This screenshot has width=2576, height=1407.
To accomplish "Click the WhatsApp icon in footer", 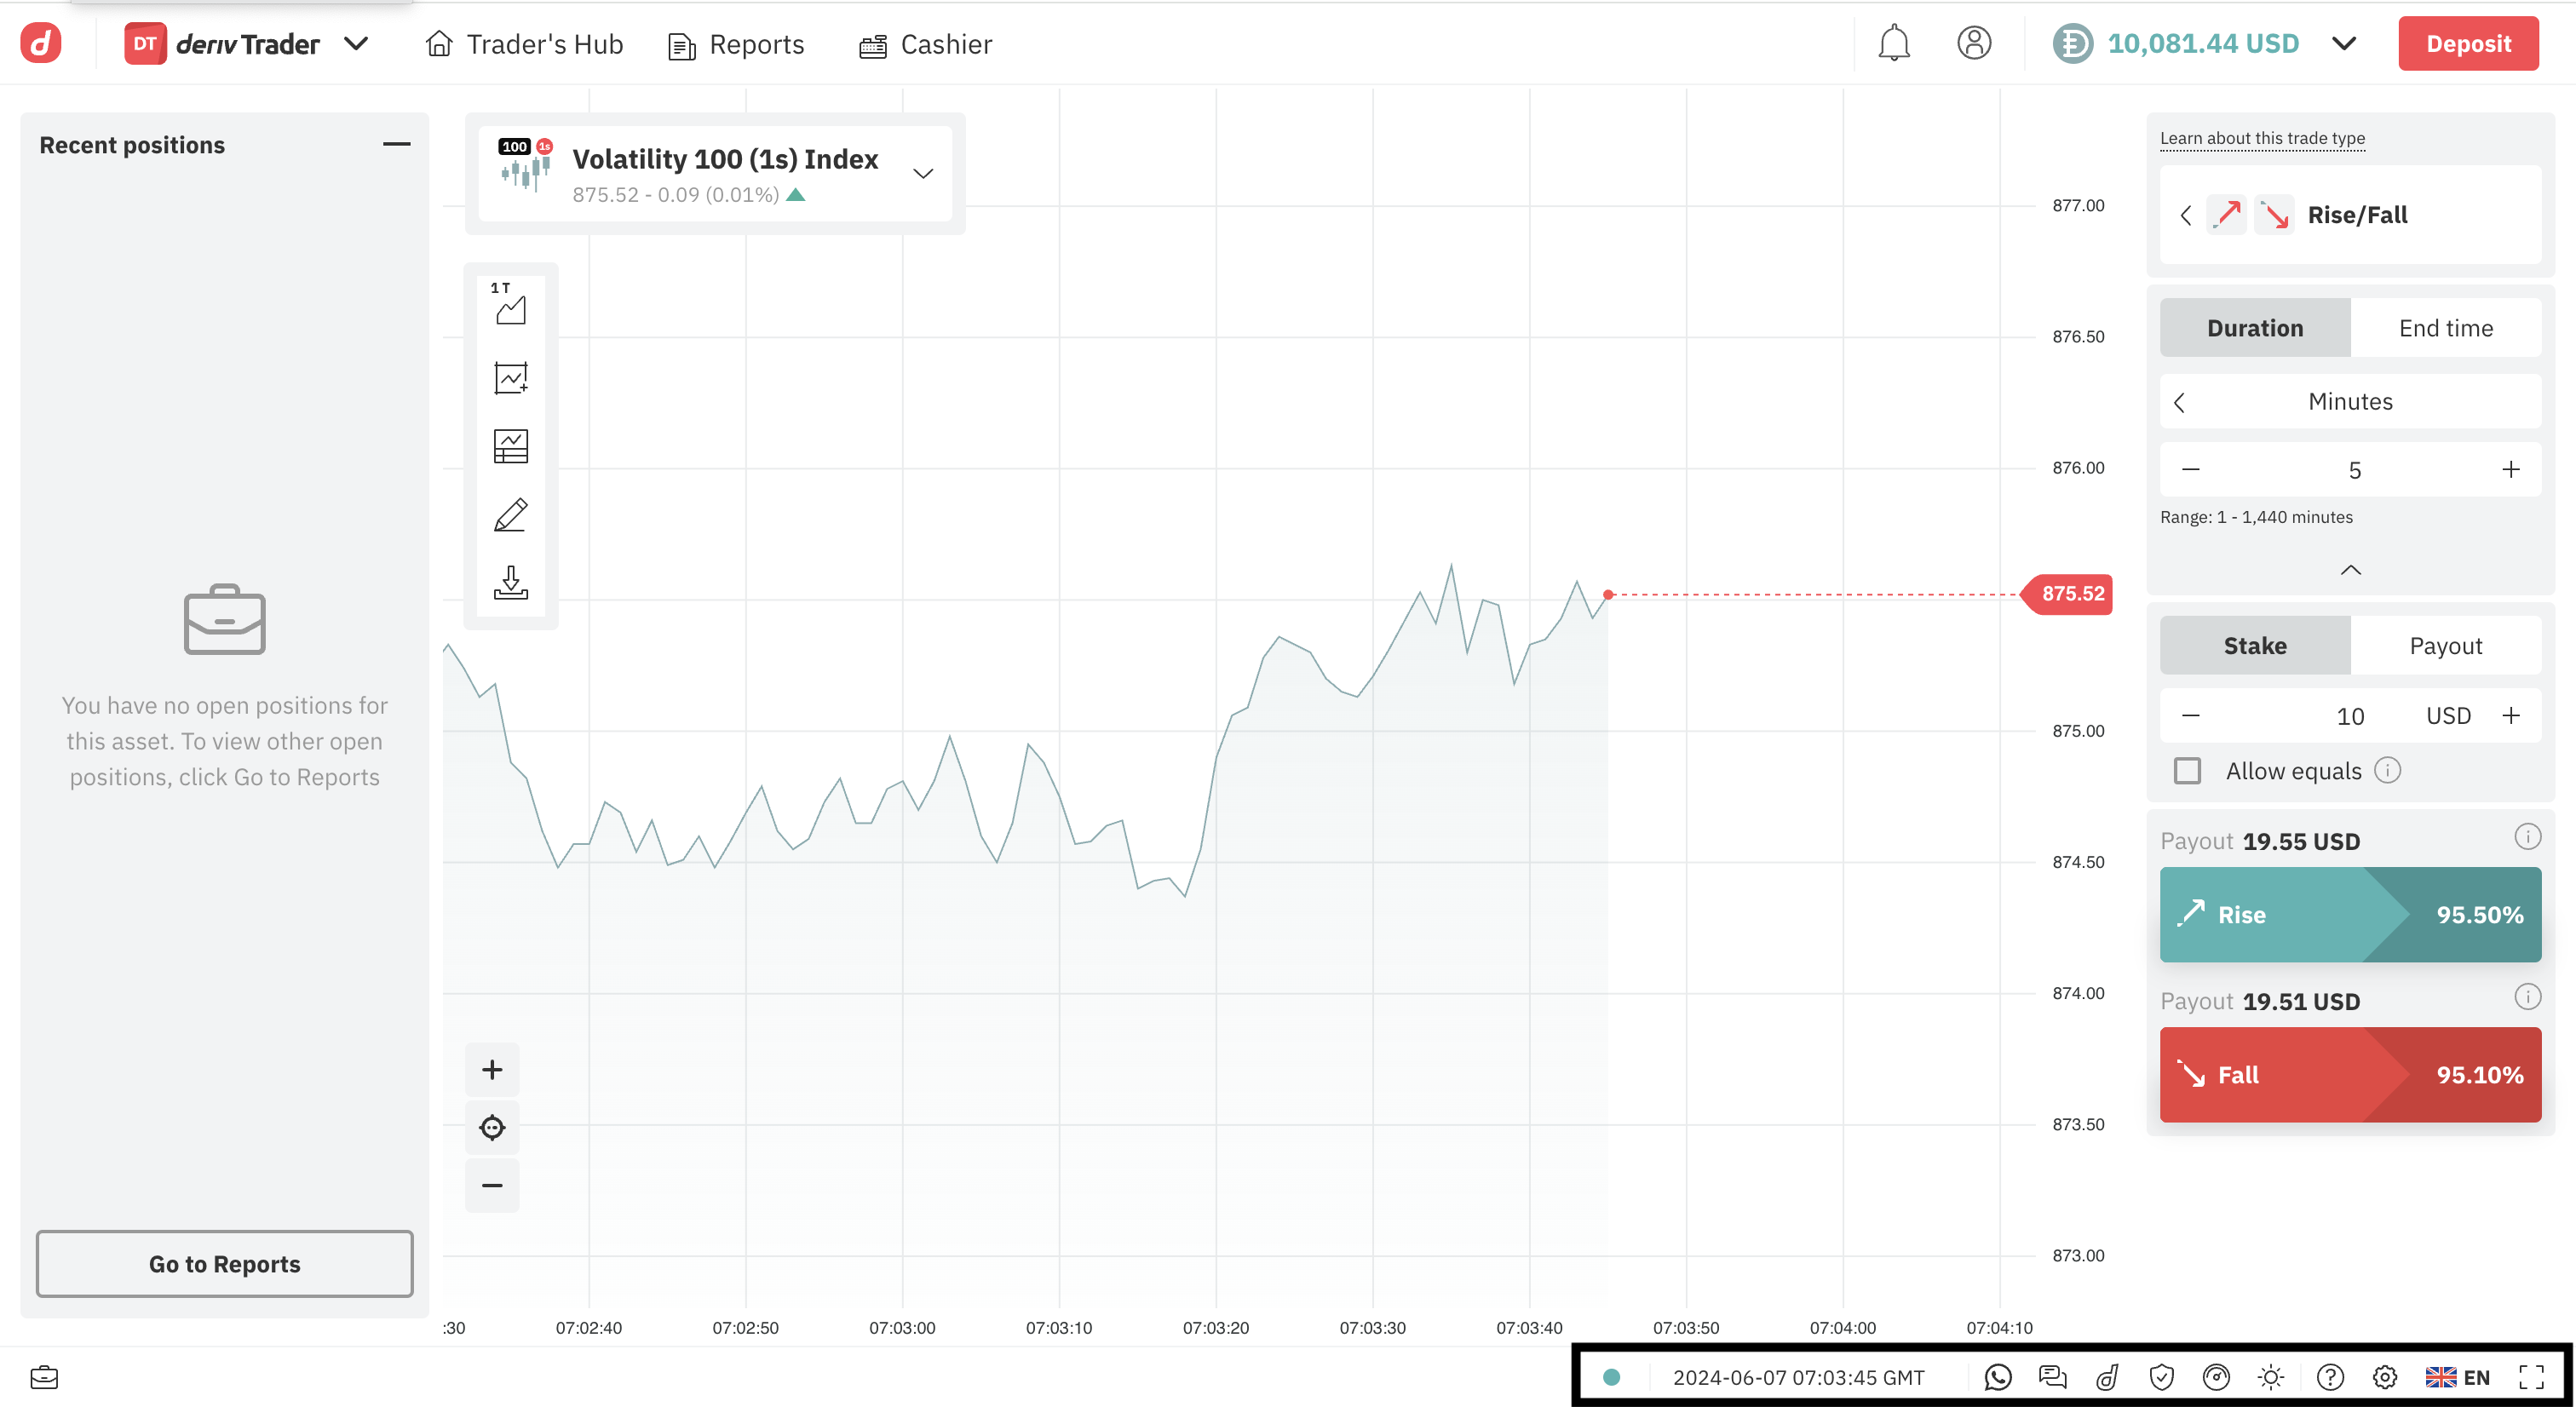I will [x=1997, y=1377].
